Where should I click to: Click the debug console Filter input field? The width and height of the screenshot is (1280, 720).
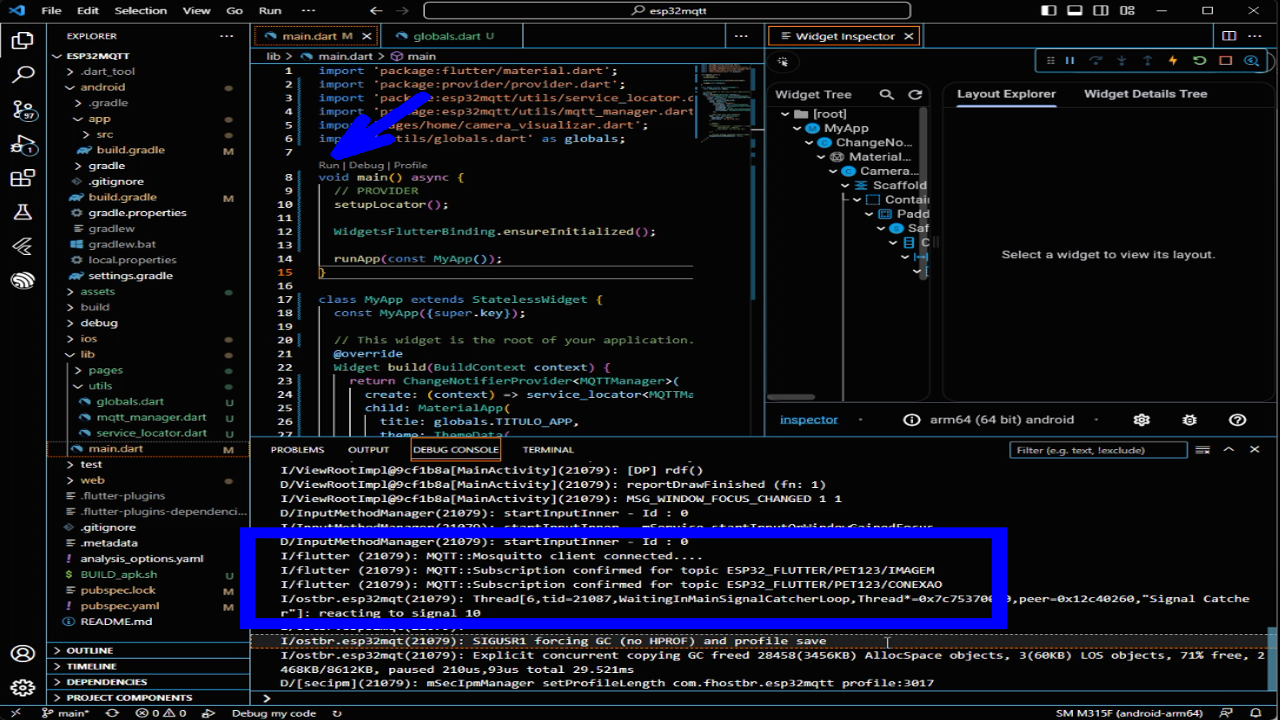coord(1097,450)
